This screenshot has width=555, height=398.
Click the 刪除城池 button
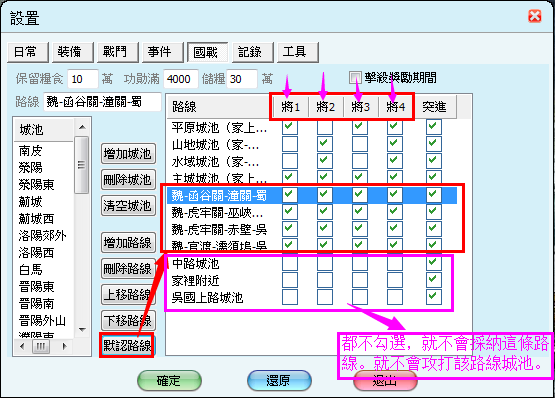[128, 180]
